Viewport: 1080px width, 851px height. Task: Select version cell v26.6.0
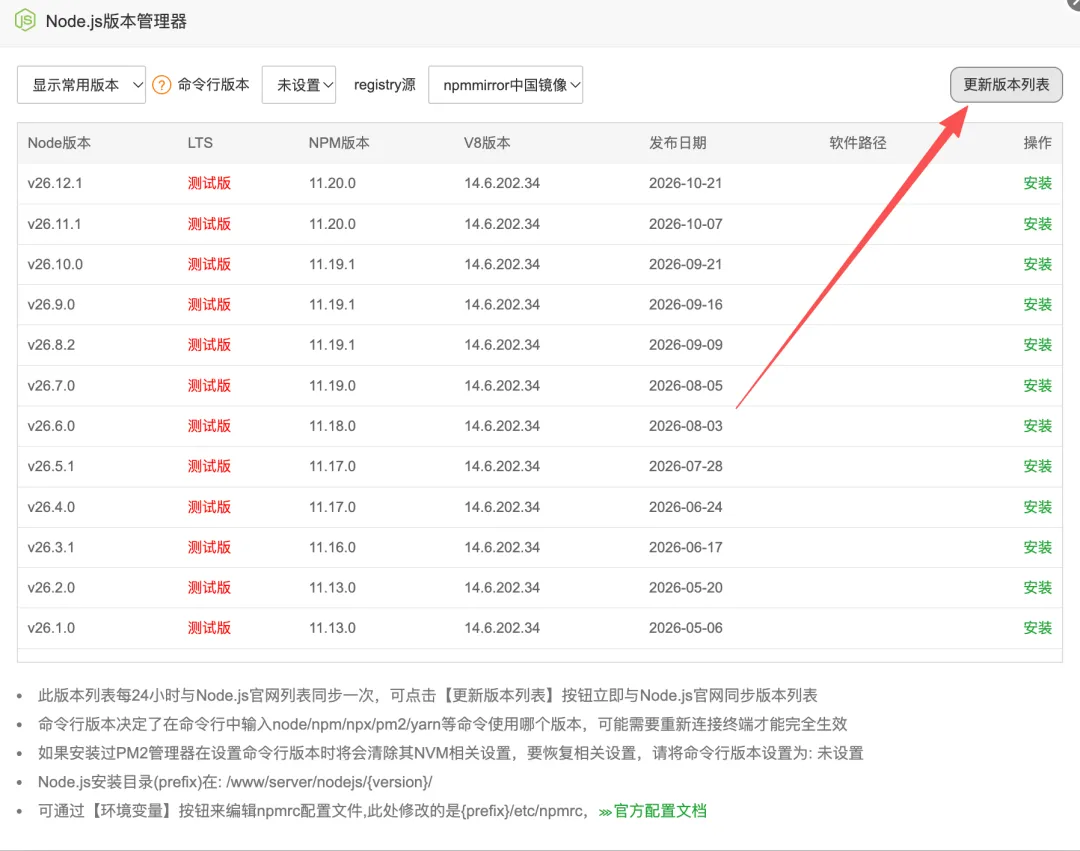pyautogui.click(x=51, y=426)
